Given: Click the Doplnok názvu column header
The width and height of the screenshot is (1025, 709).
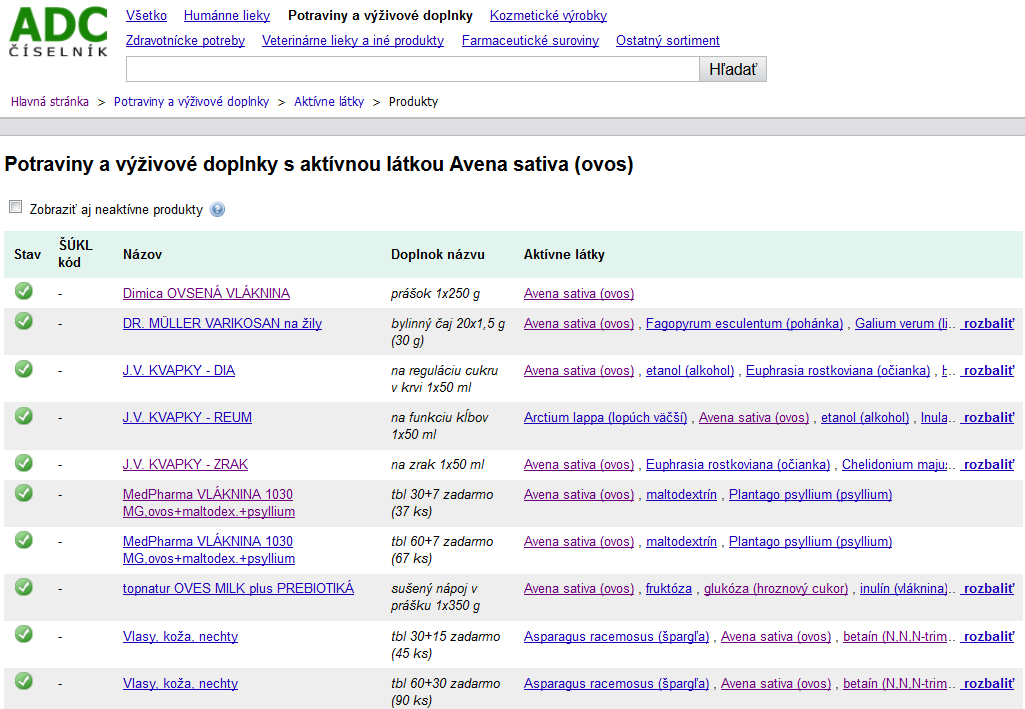Looking at the screenshot, I should click(438, 255).
